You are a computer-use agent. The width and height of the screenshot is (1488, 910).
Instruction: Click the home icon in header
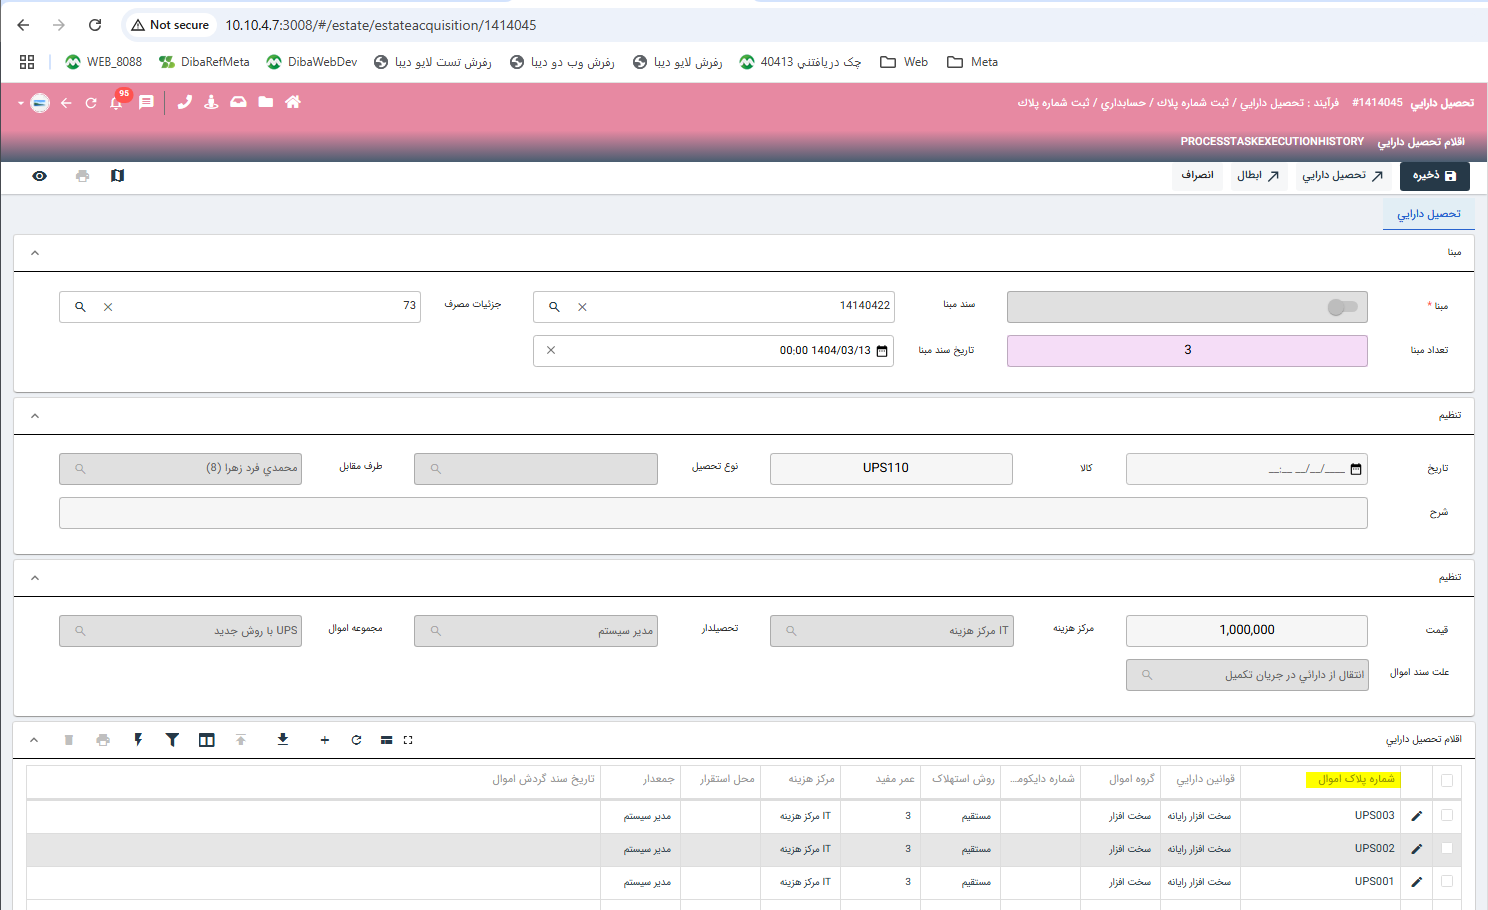coord(293,102)
